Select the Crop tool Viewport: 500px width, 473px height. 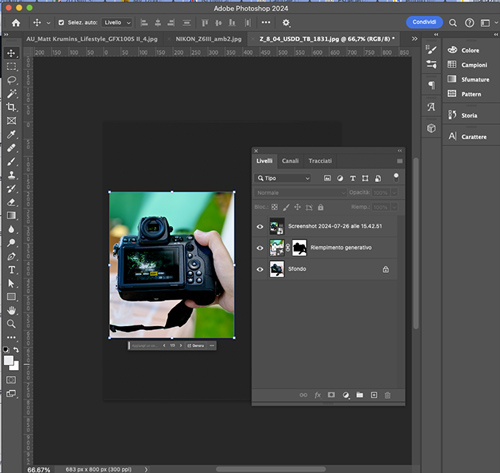tap(11, 107)
